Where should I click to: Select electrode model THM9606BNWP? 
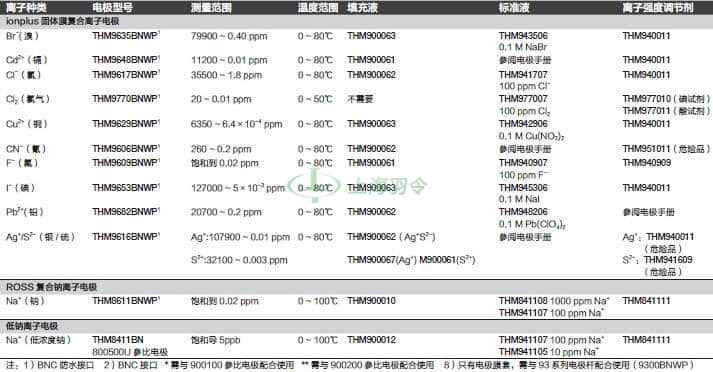click(x=126, y=148)
